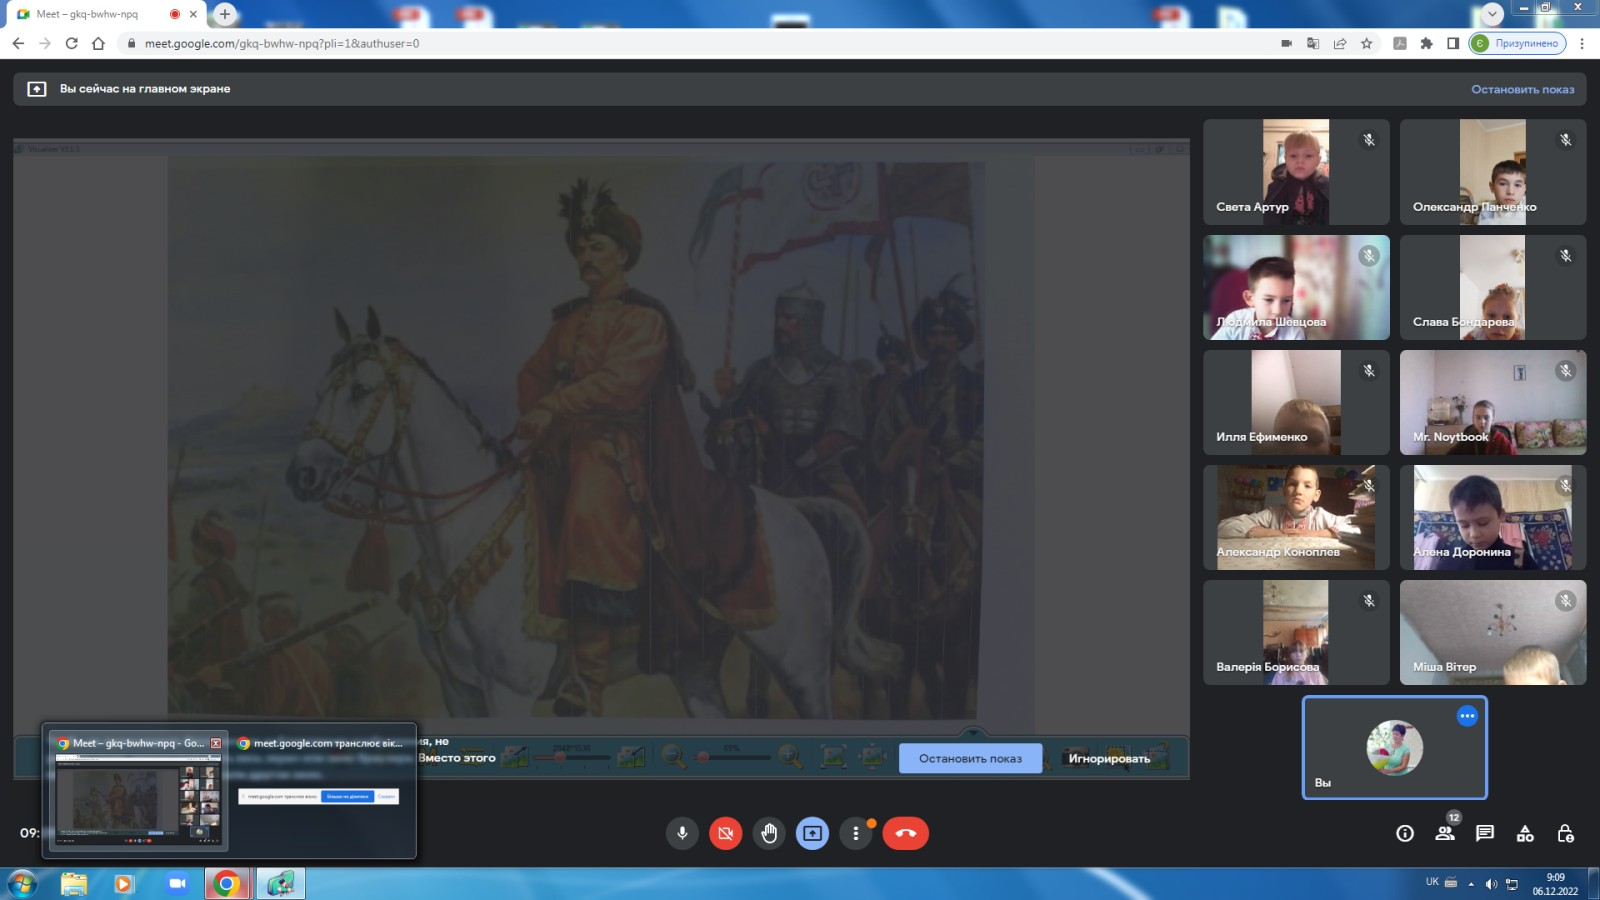
Task: Open Chrome home page
Action: (x=98, y=43)
